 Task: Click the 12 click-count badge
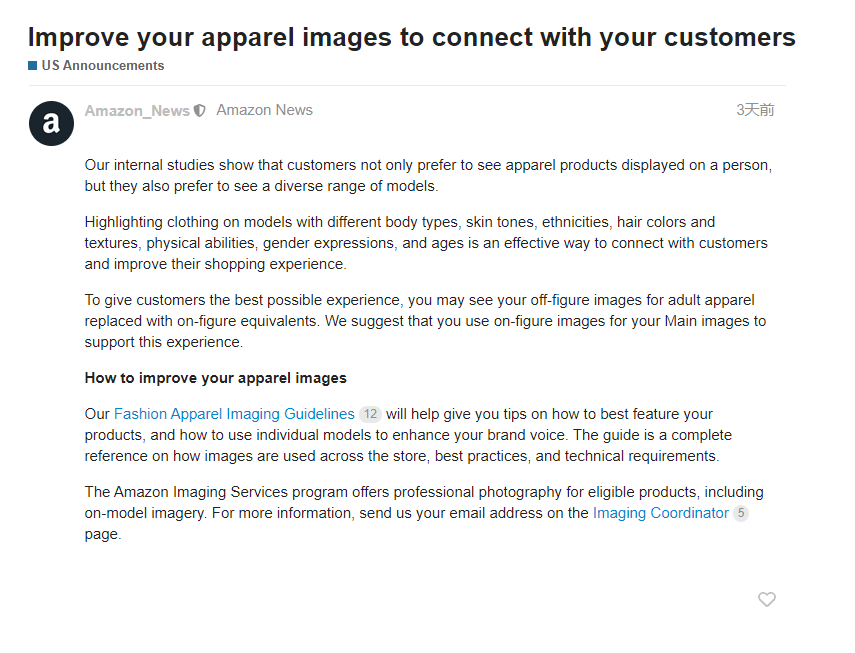tap(370, 414)
